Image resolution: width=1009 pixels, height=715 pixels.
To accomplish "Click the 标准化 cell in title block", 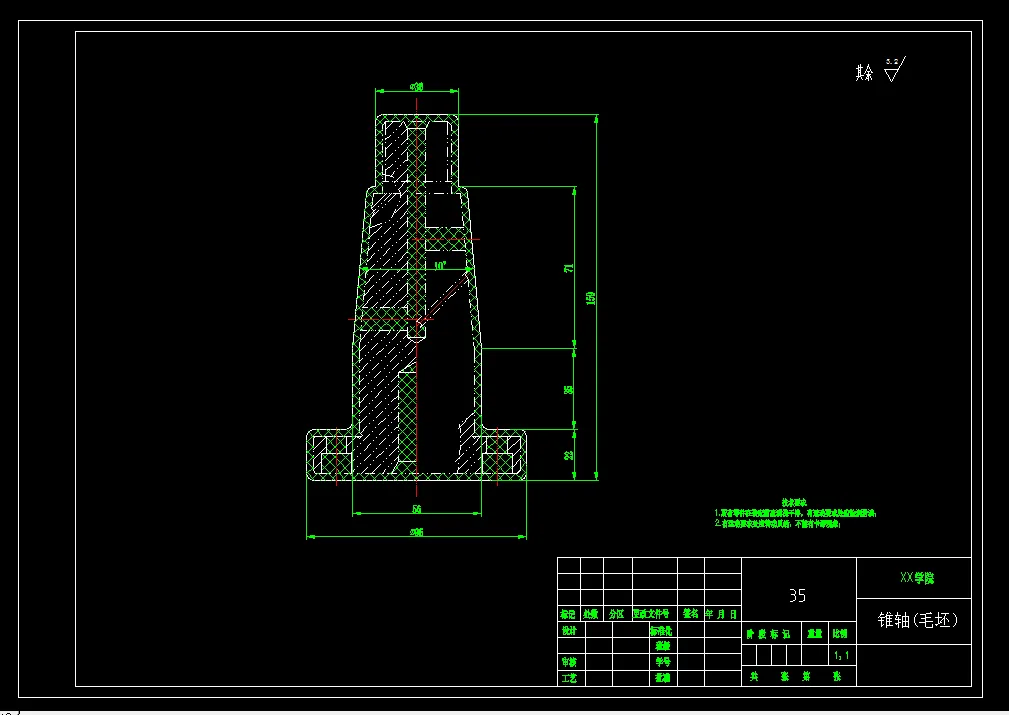I will point(661,631).
